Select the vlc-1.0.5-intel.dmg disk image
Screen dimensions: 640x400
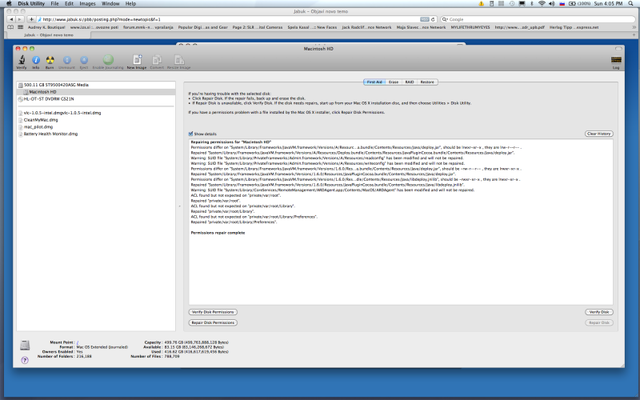[96, 113]
